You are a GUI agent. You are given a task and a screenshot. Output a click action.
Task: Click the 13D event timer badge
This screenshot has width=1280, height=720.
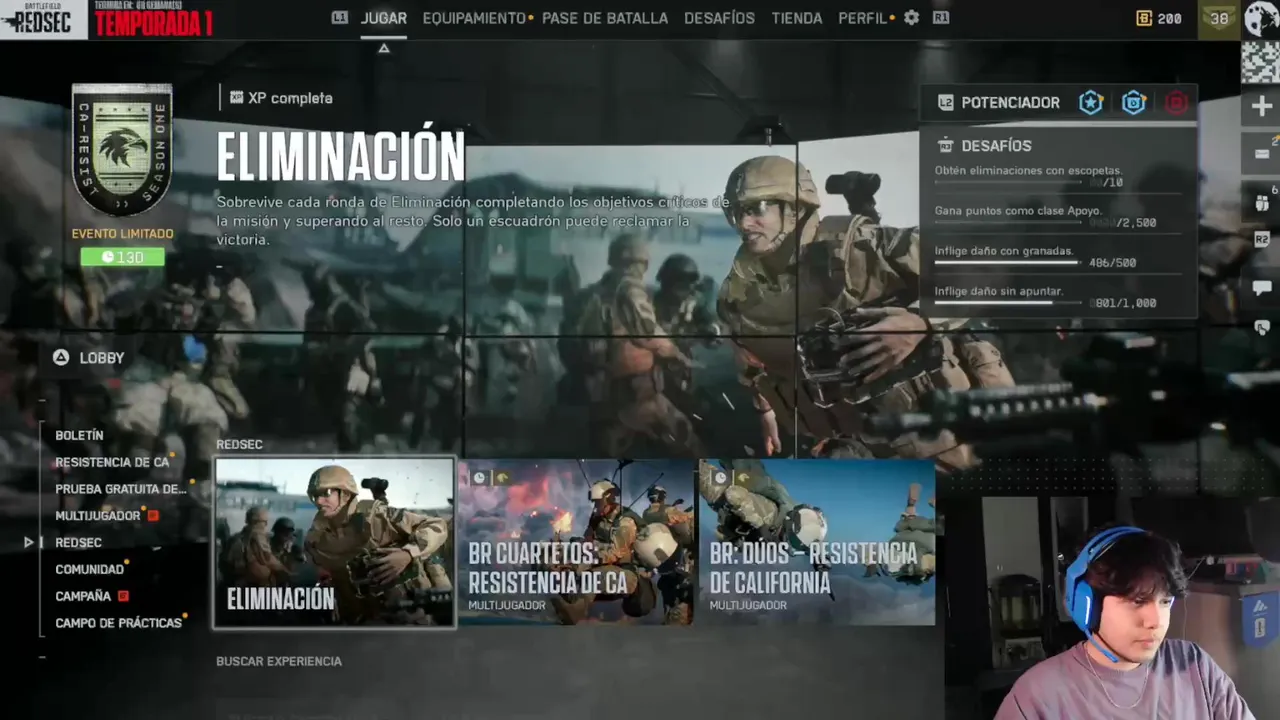(122, 257)
